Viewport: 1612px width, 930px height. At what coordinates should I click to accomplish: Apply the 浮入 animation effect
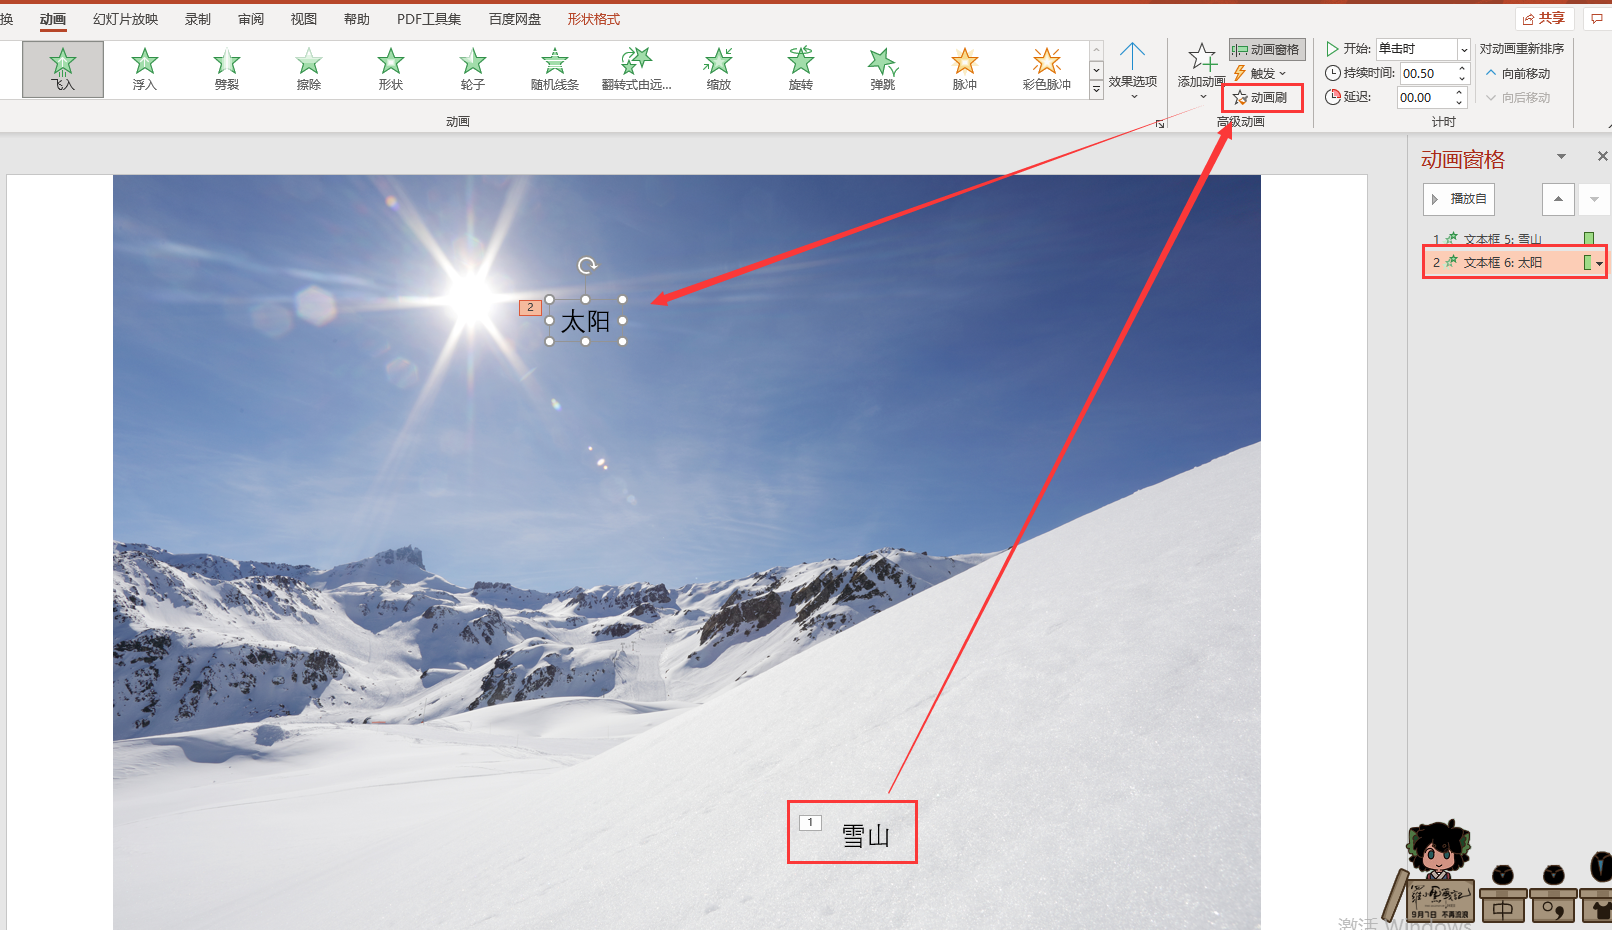click(145, 69)
